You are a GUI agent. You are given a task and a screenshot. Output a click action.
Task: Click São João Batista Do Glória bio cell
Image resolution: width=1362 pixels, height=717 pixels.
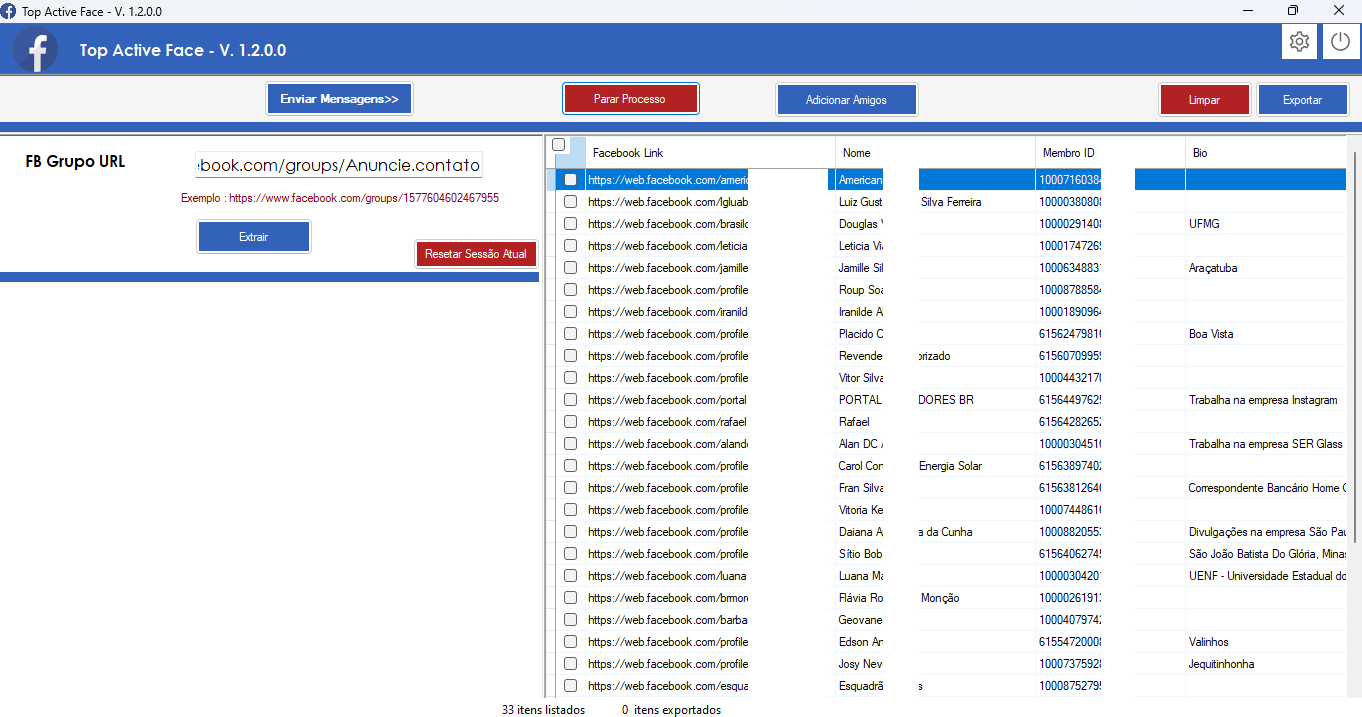tap(1265, 554)
